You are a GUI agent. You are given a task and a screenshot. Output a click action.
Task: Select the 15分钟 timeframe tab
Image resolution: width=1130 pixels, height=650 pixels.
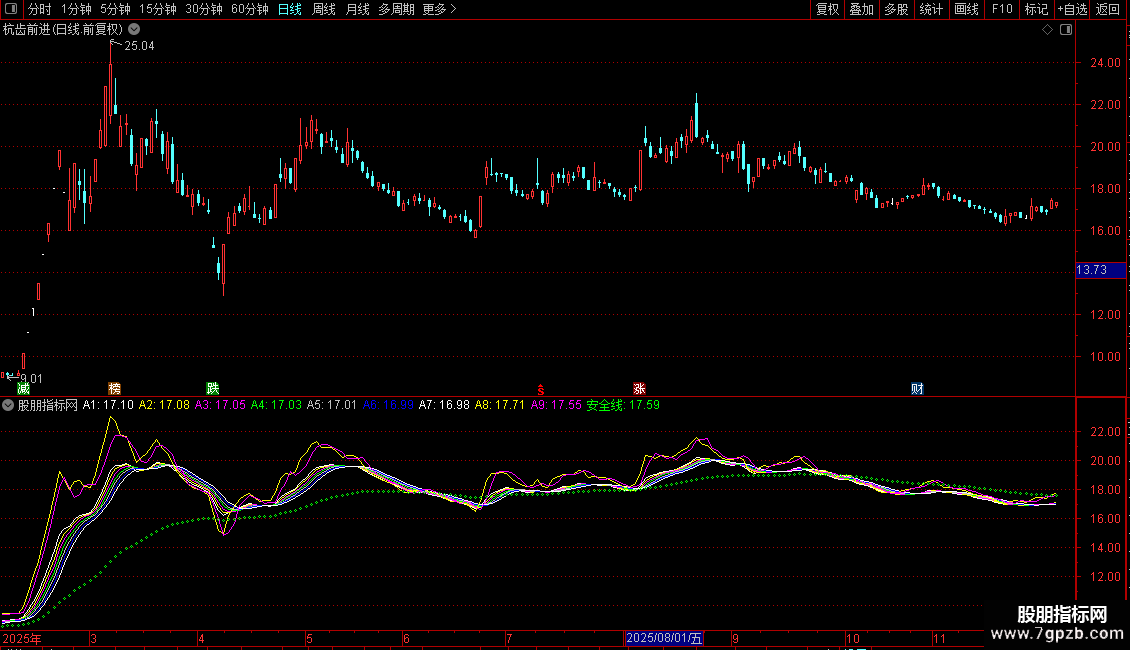coord(157,9)
